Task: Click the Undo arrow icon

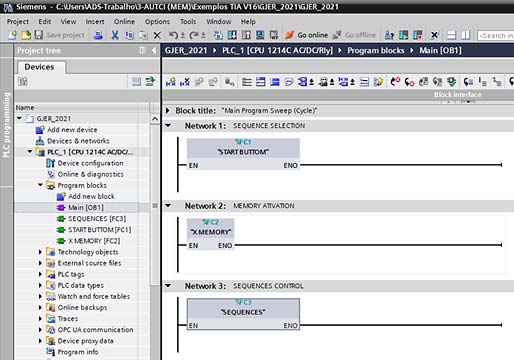Action: click(x=173, y=35)
